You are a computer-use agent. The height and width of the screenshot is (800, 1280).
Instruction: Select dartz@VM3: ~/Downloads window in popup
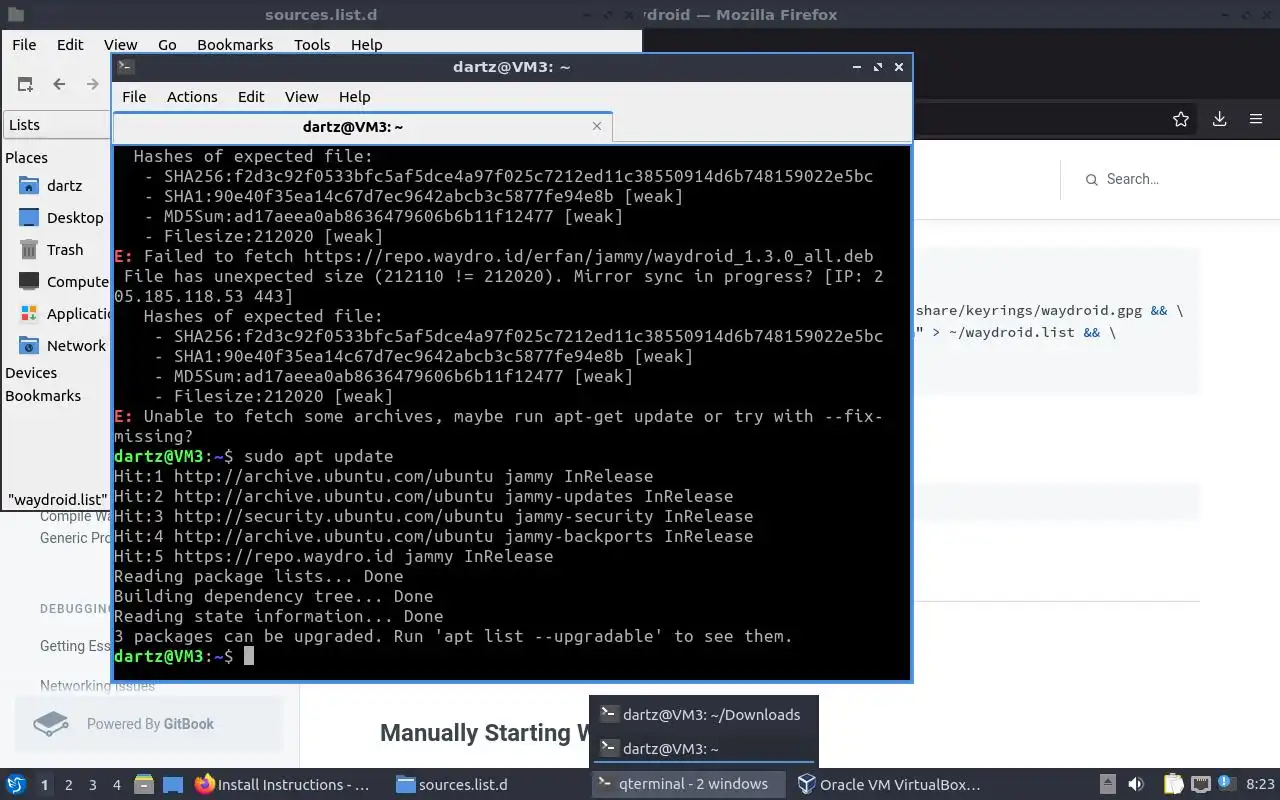(x=704, y=714)
